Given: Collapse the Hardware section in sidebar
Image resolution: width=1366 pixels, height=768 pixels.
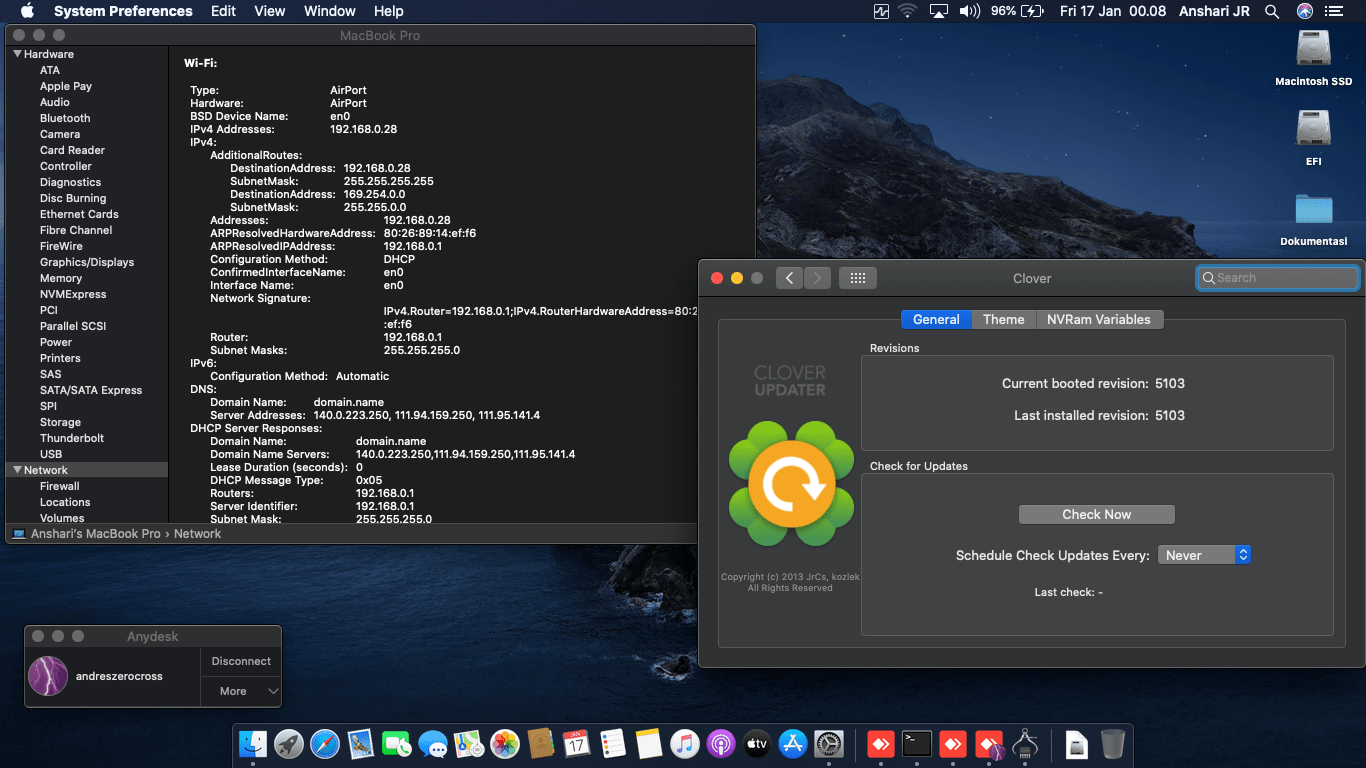Looking at the screenshot, I should [18, 54].
